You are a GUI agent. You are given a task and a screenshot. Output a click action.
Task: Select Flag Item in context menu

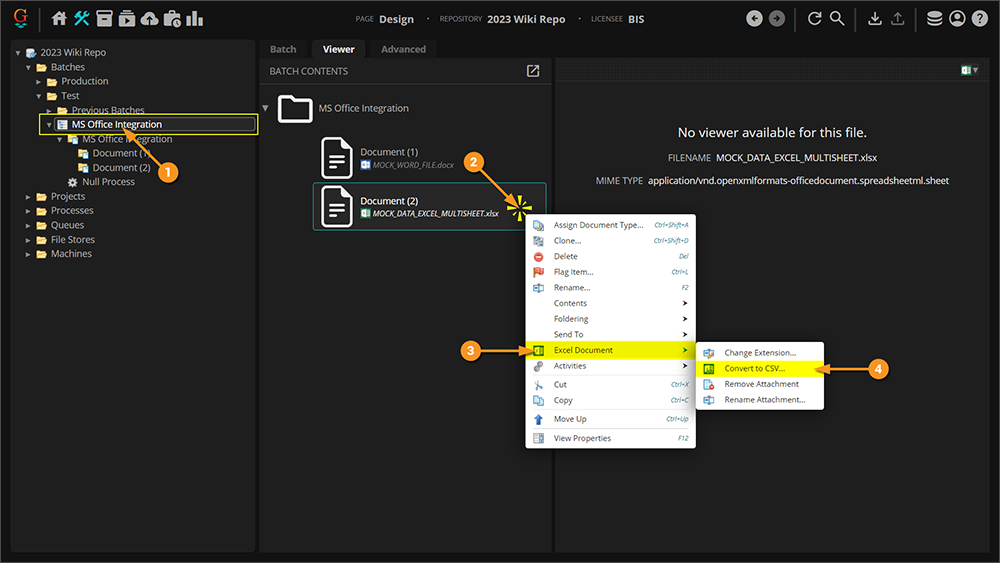(573, 272)
